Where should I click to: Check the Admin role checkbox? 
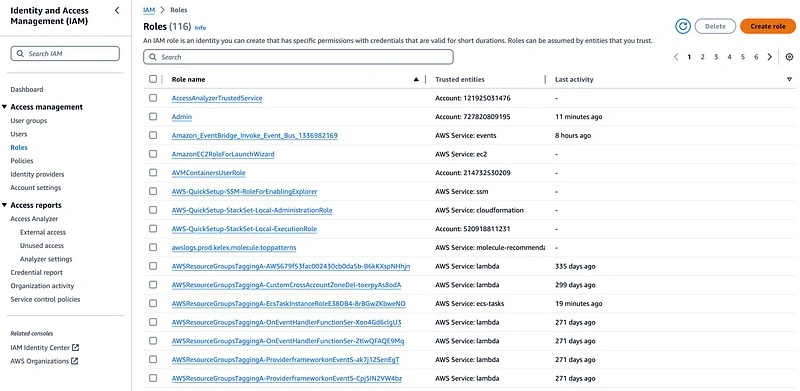click(153, 116)
